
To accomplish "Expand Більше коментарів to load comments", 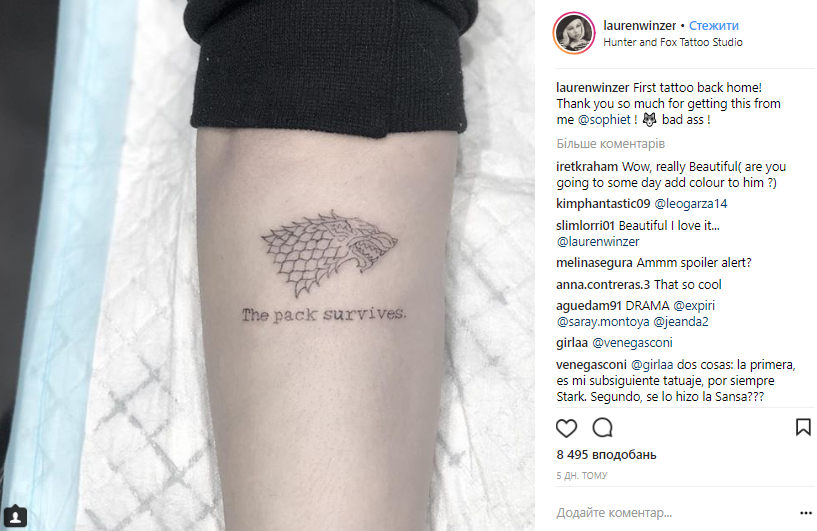I will pyautogui.click(x=610, y=144).
